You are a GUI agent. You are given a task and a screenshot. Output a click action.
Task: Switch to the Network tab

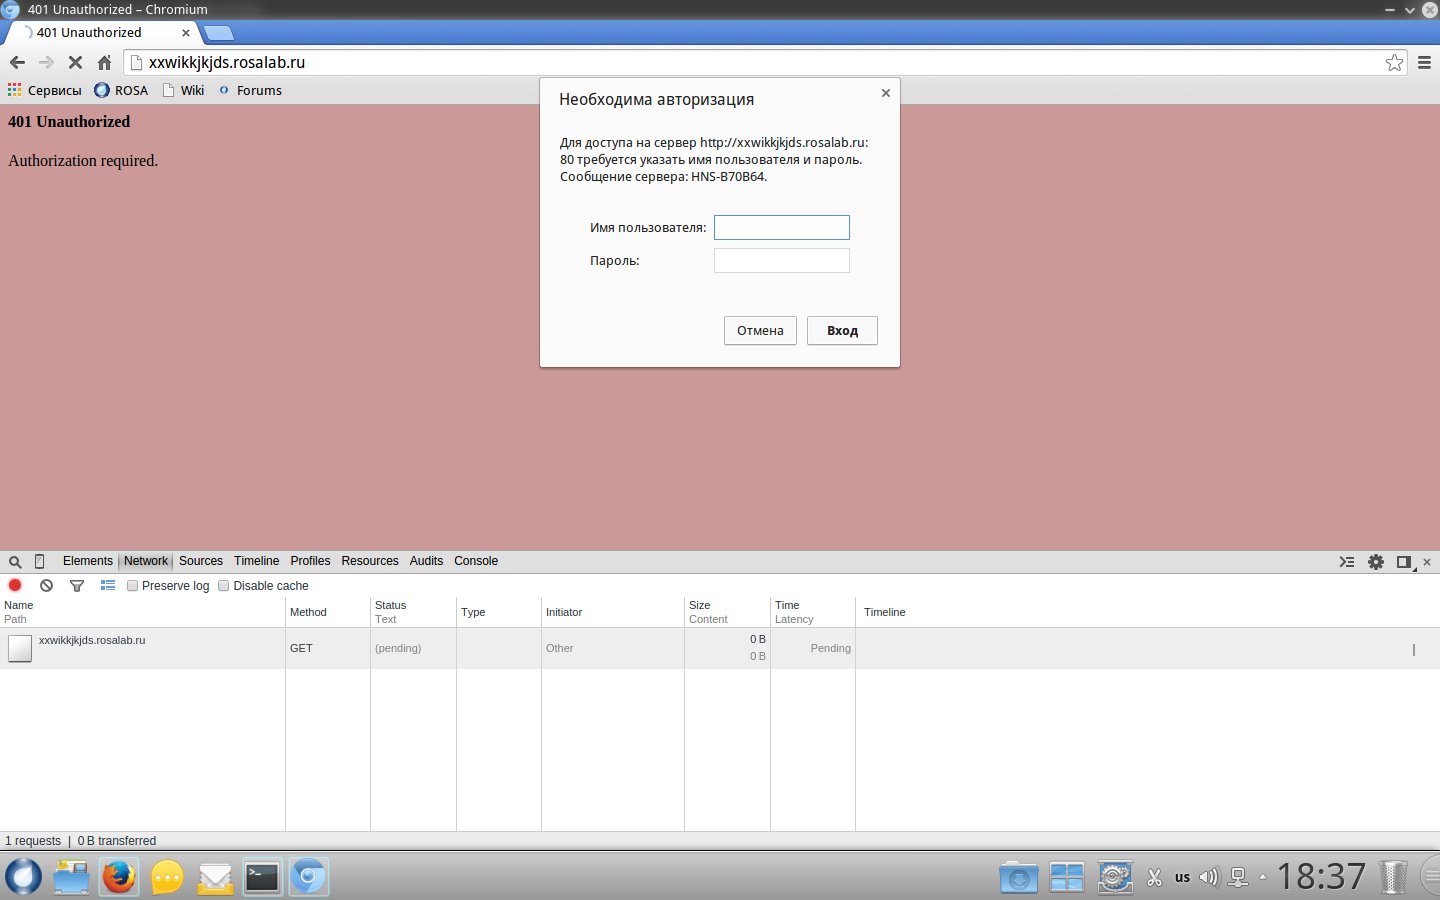point(146,561)
